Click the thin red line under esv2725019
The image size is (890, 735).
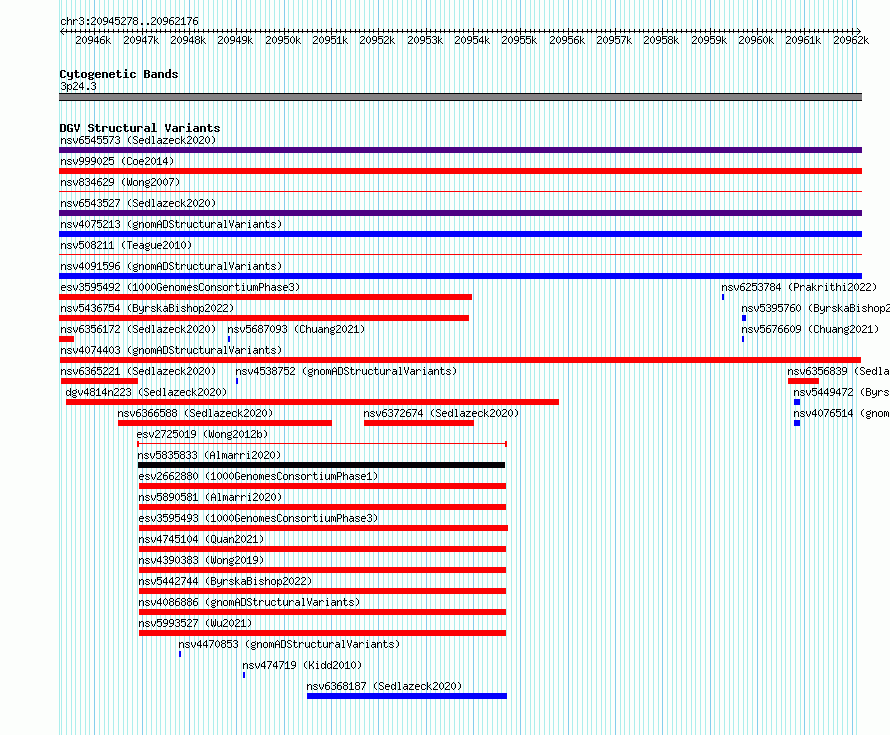322,444
